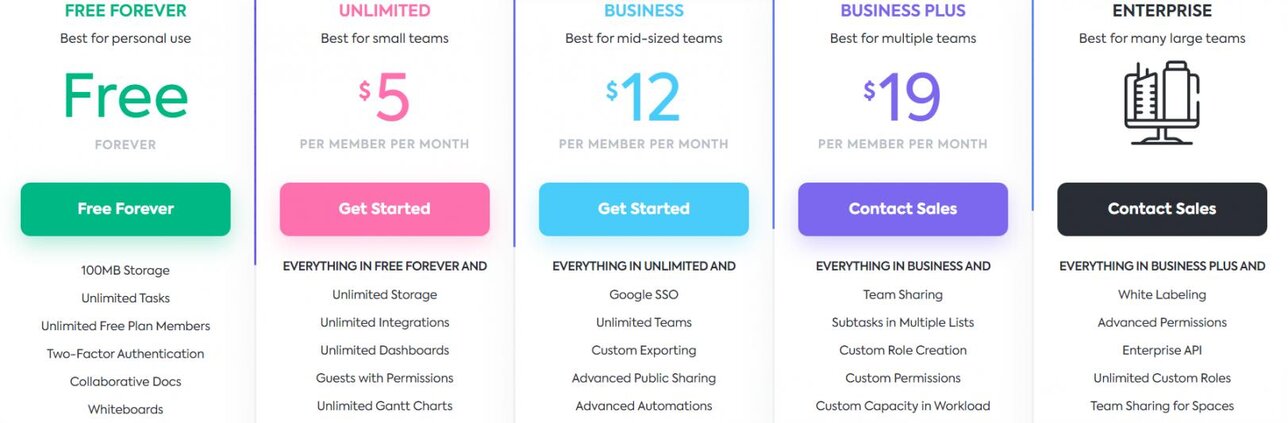Screen dimensions: 1288x423
Task: Select the BUSINESS plan heading
Action: (x=643, y=11)
